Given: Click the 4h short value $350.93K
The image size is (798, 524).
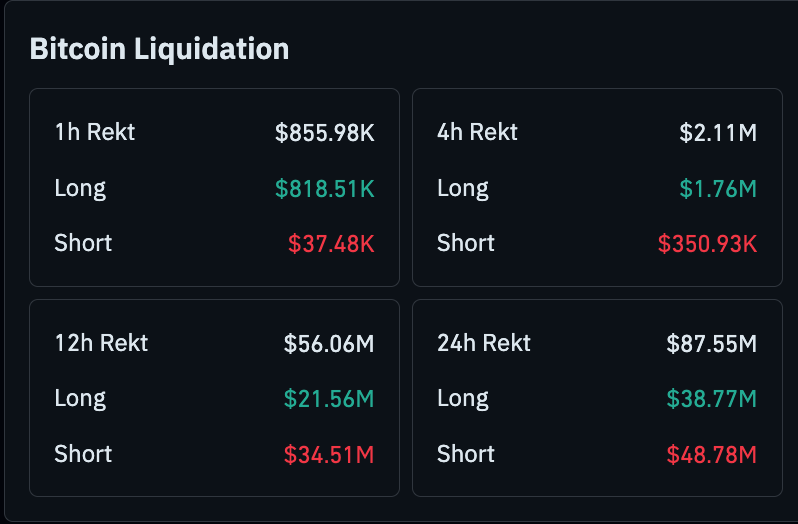Looking at the screenshot, I should 707,243.
